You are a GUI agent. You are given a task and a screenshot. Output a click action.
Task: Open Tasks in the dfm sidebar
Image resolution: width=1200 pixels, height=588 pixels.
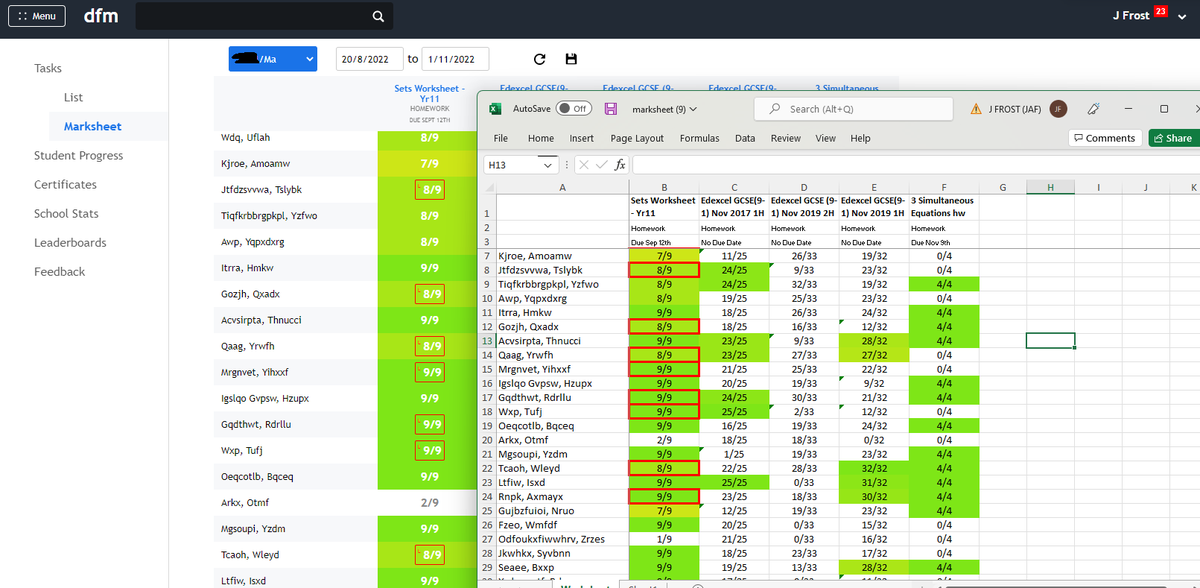click(48, 68)
